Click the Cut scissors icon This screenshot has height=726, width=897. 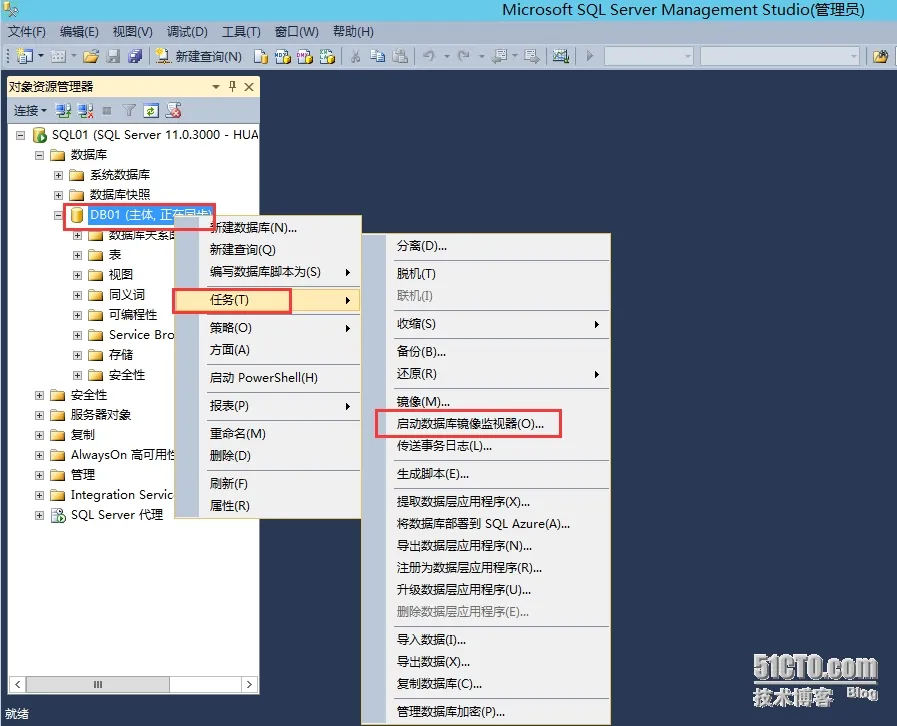point(355,56)
